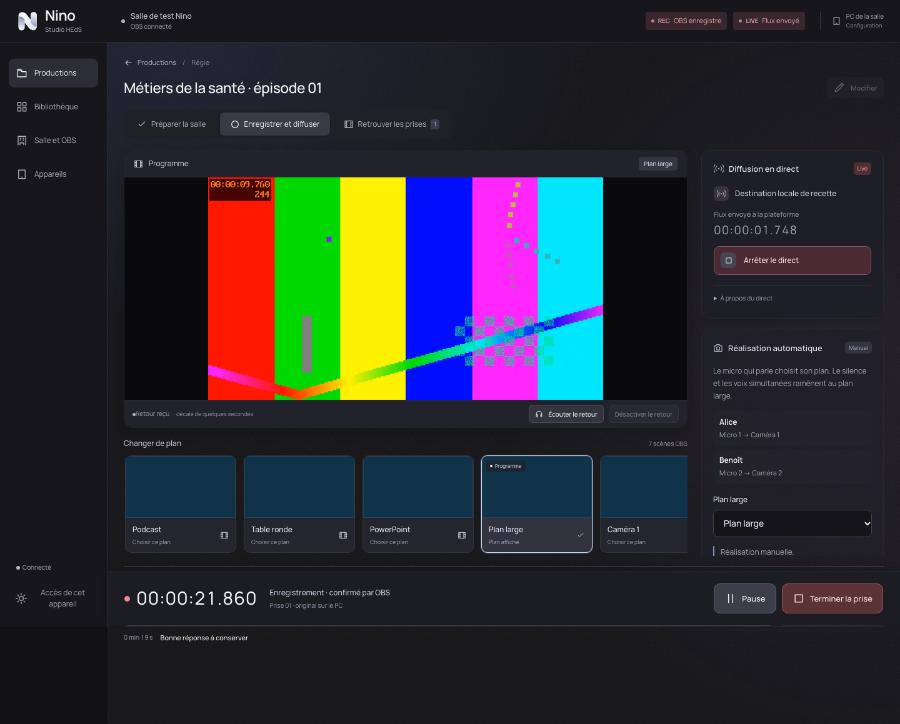The width and height of the screenshot is (900, 724).
Task: Select Enregistrer et diffuser tab
Action: click(275, 124)
